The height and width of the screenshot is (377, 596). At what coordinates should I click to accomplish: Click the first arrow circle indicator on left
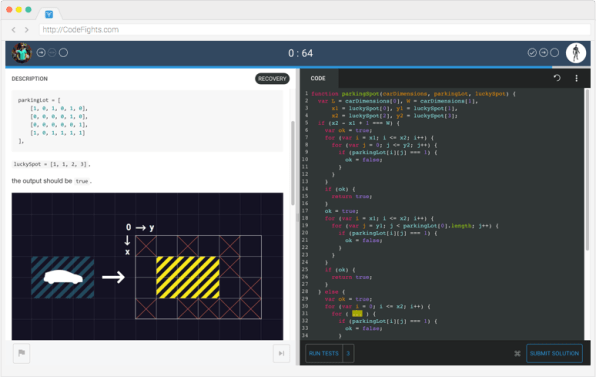[41, 52]
